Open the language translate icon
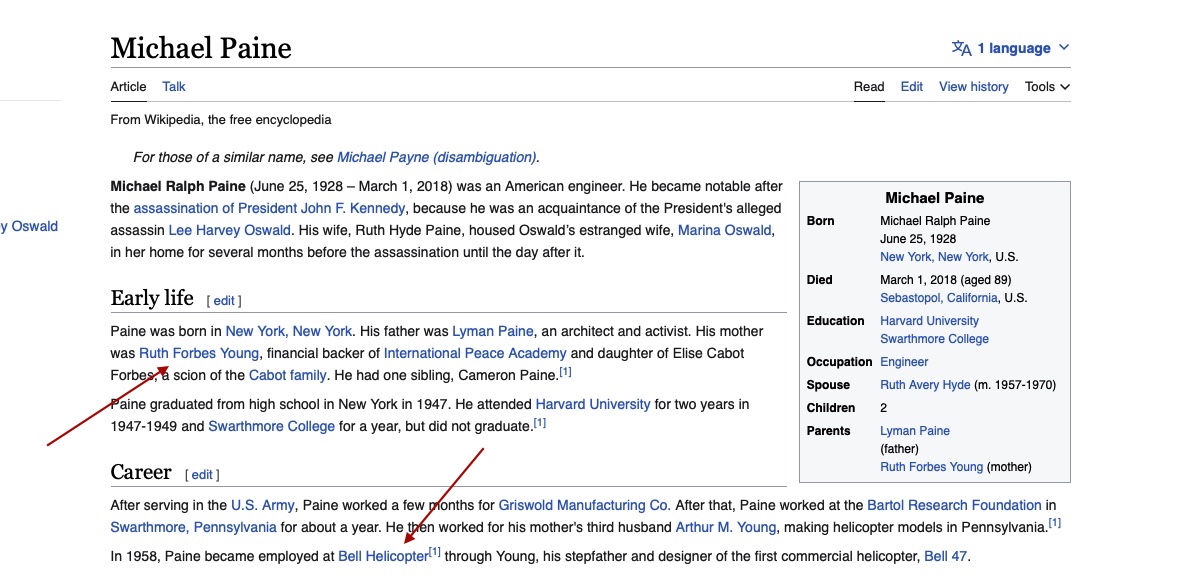 coord(961,48)
